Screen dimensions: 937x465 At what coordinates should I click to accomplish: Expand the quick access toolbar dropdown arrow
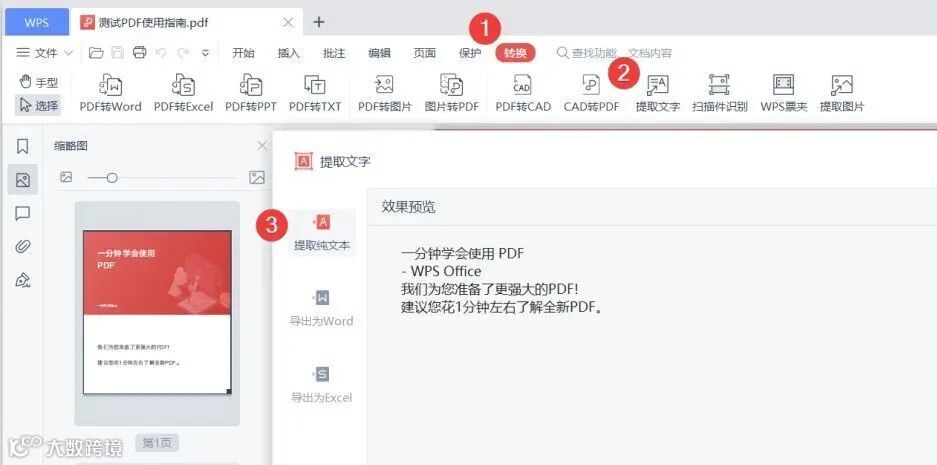point(205,53)
